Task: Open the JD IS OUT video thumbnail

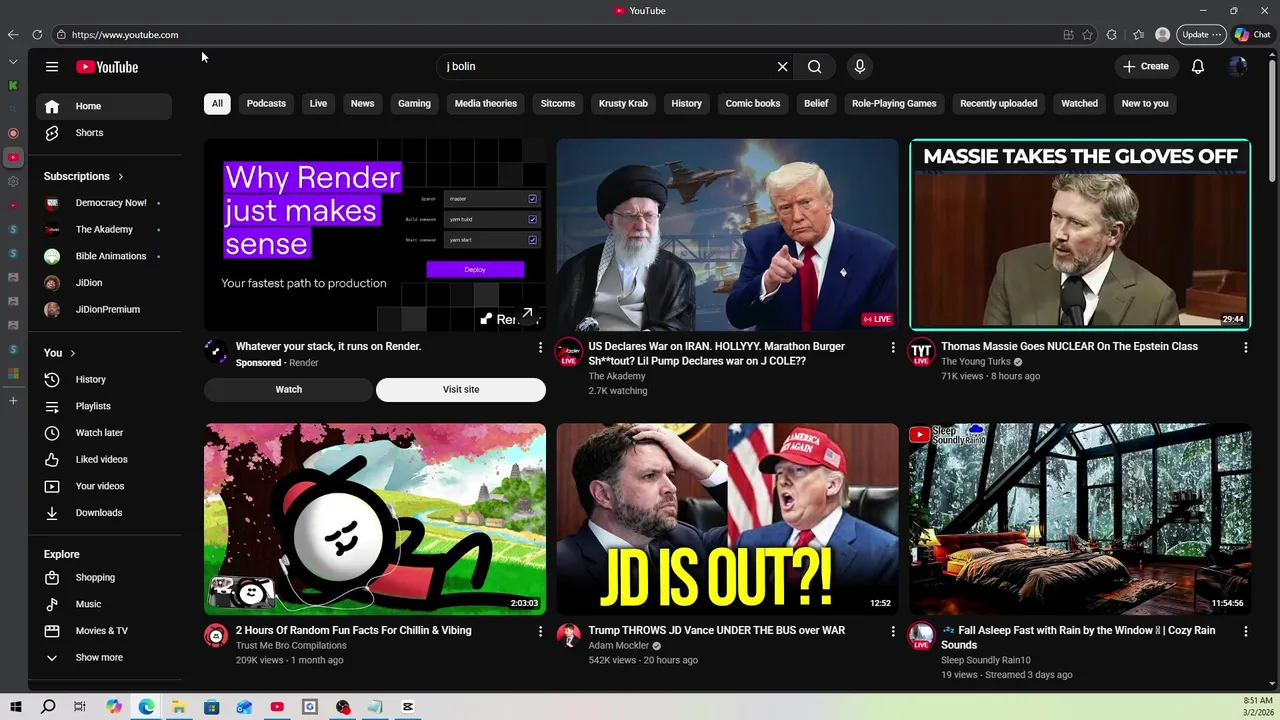Action: click(x=728, y=519)
